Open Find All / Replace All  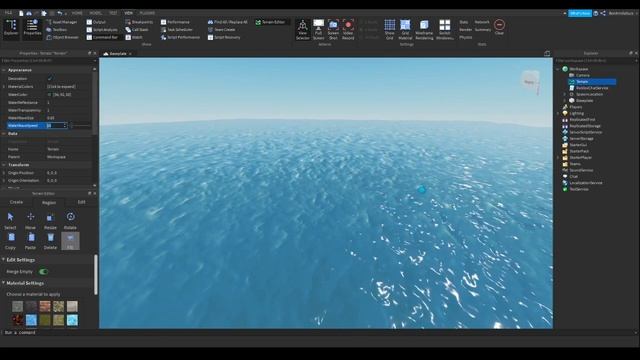[228, 22]
